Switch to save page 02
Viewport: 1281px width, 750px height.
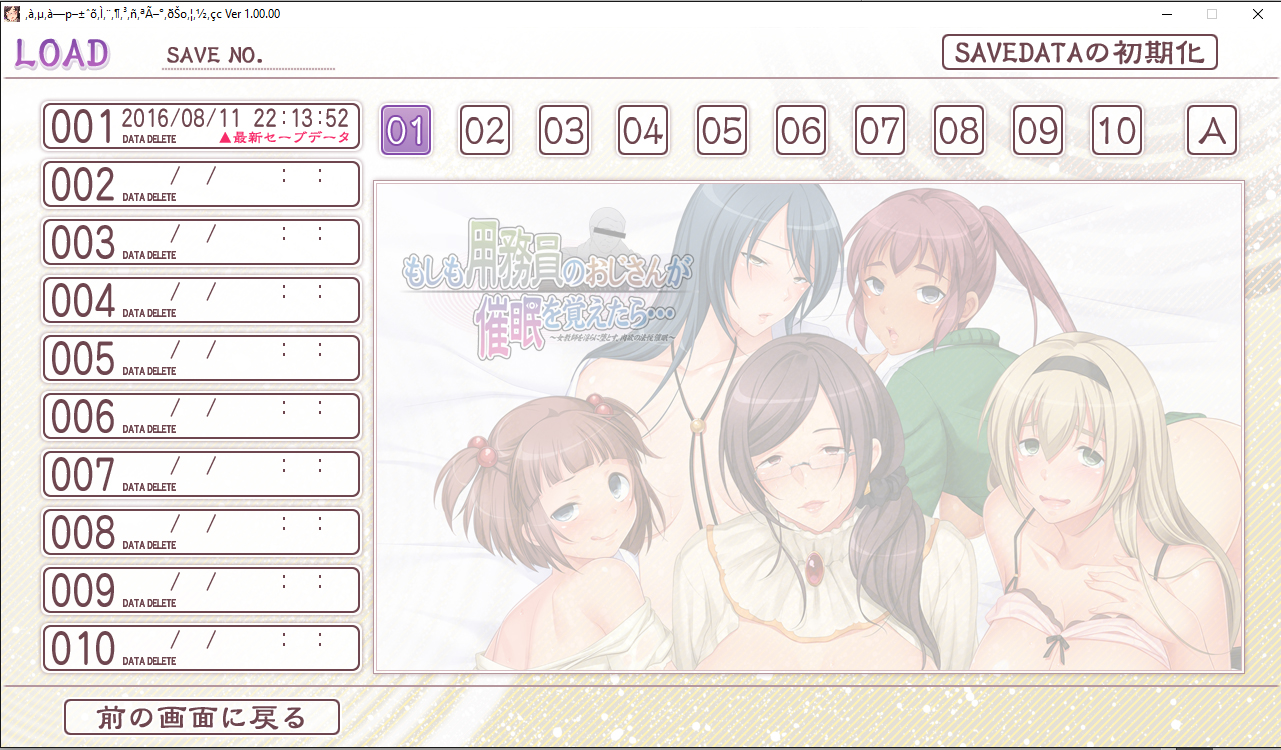pyautogui.click(x=485, y=130)
